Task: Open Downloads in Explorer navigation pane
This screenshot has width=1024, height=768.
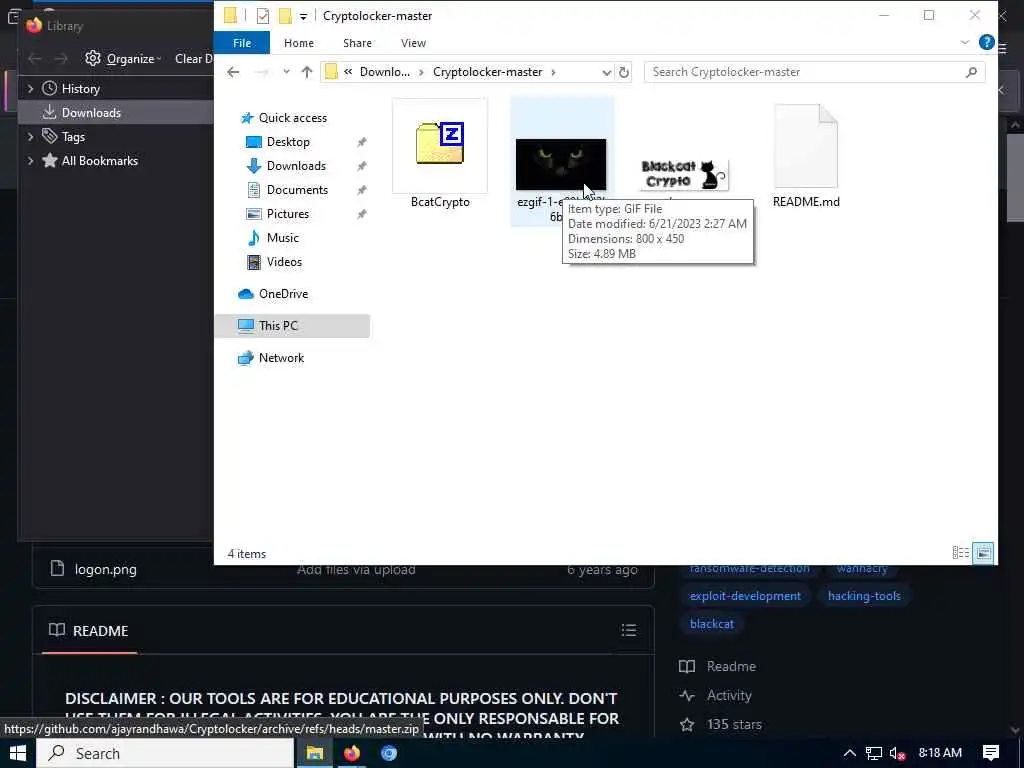Action: [296, 166]
